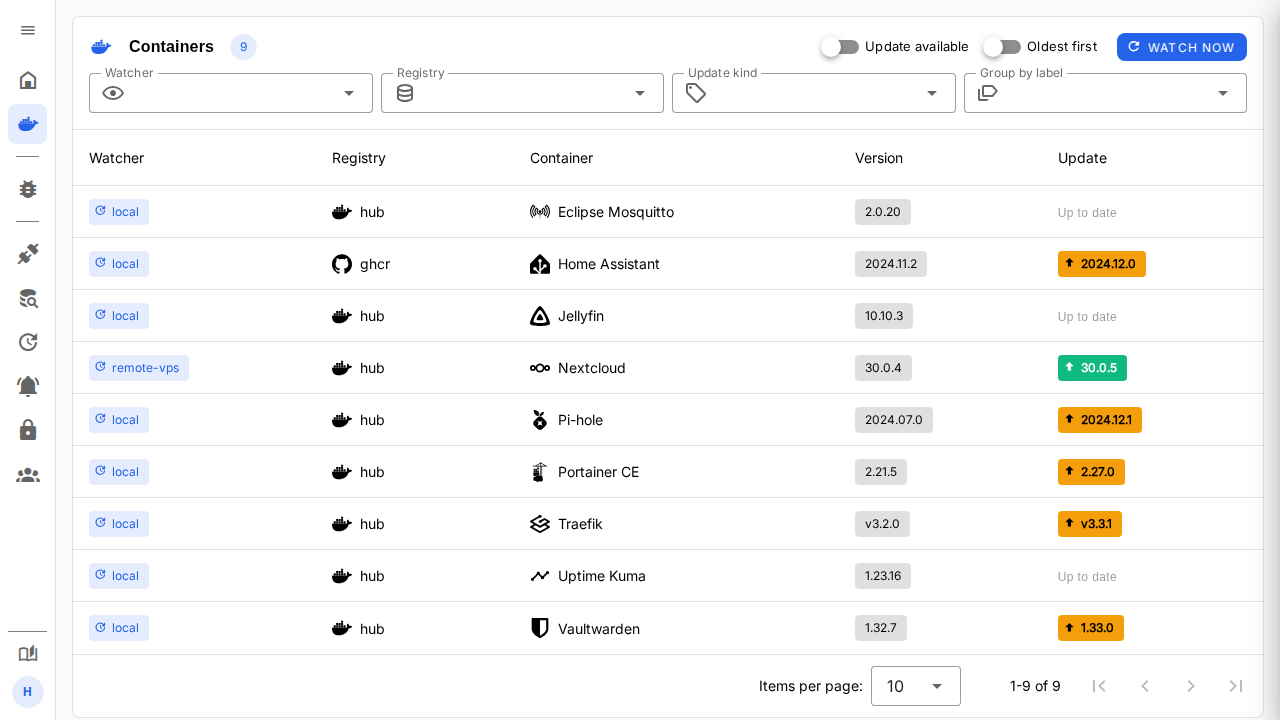Viewport: 1280px width, 720px height.
Task: Click the containers count badge 9
Action: point(243,47)
